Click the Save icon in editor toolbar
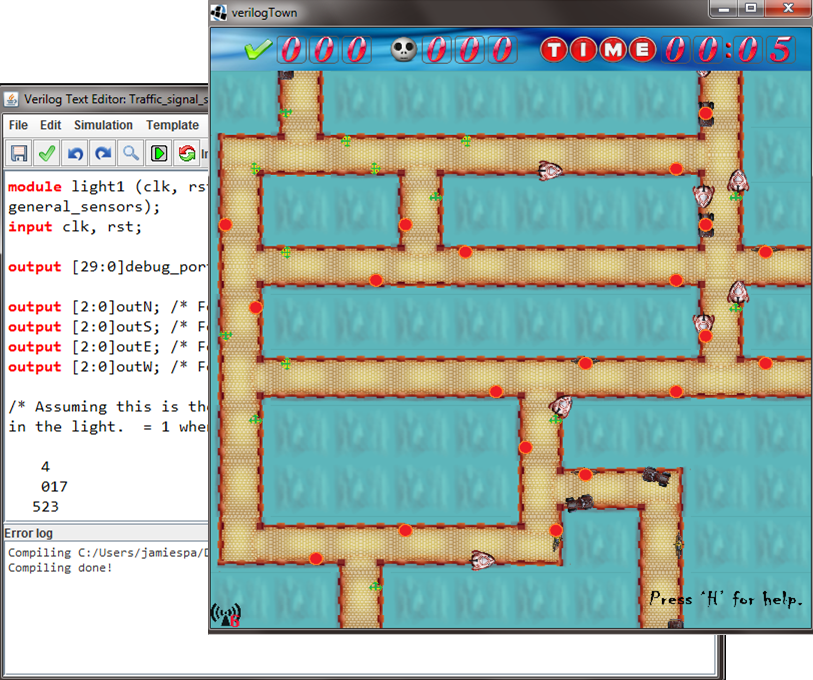Viewport: 813px width, 680px height. (x=18, y=153)
